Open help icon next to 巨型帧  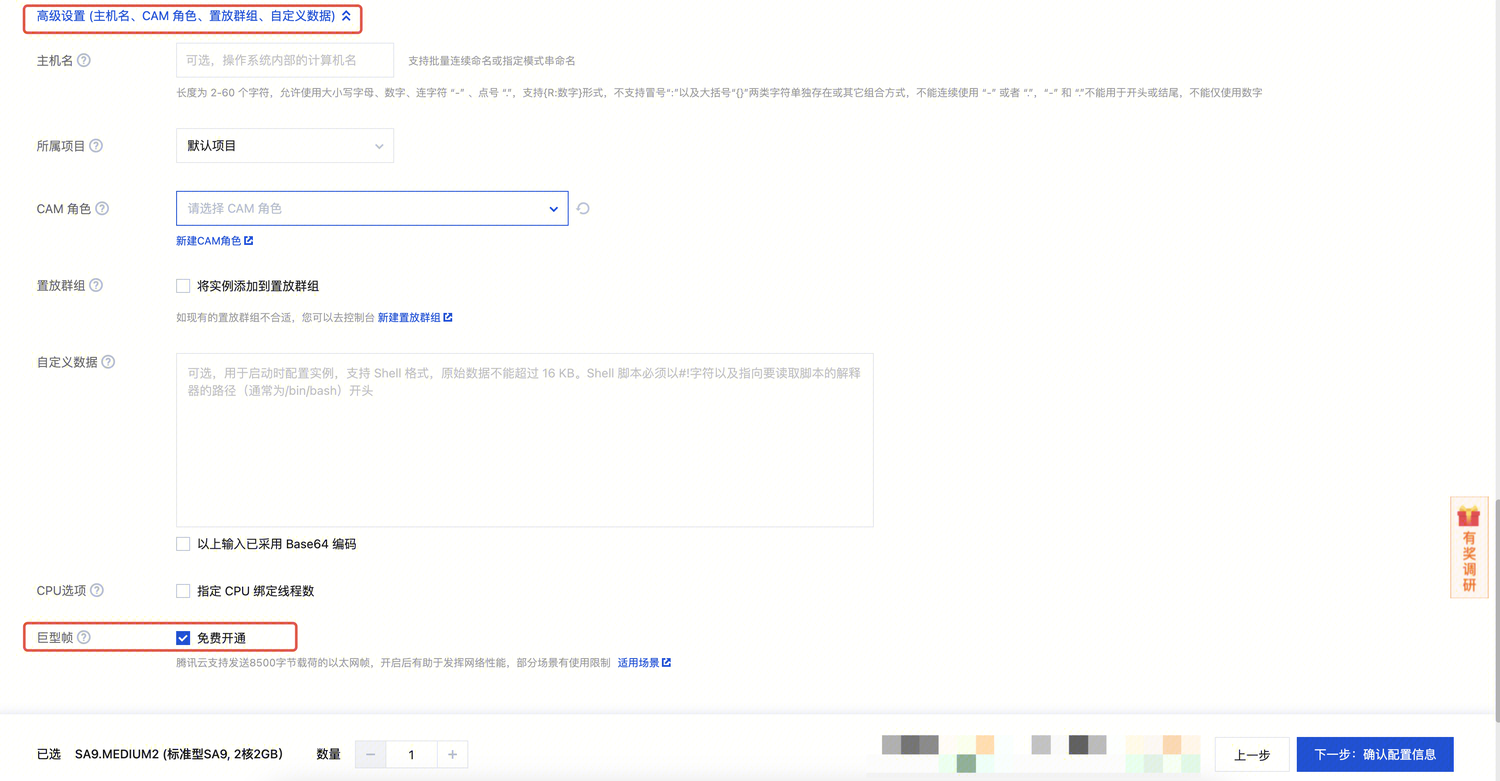84,637
